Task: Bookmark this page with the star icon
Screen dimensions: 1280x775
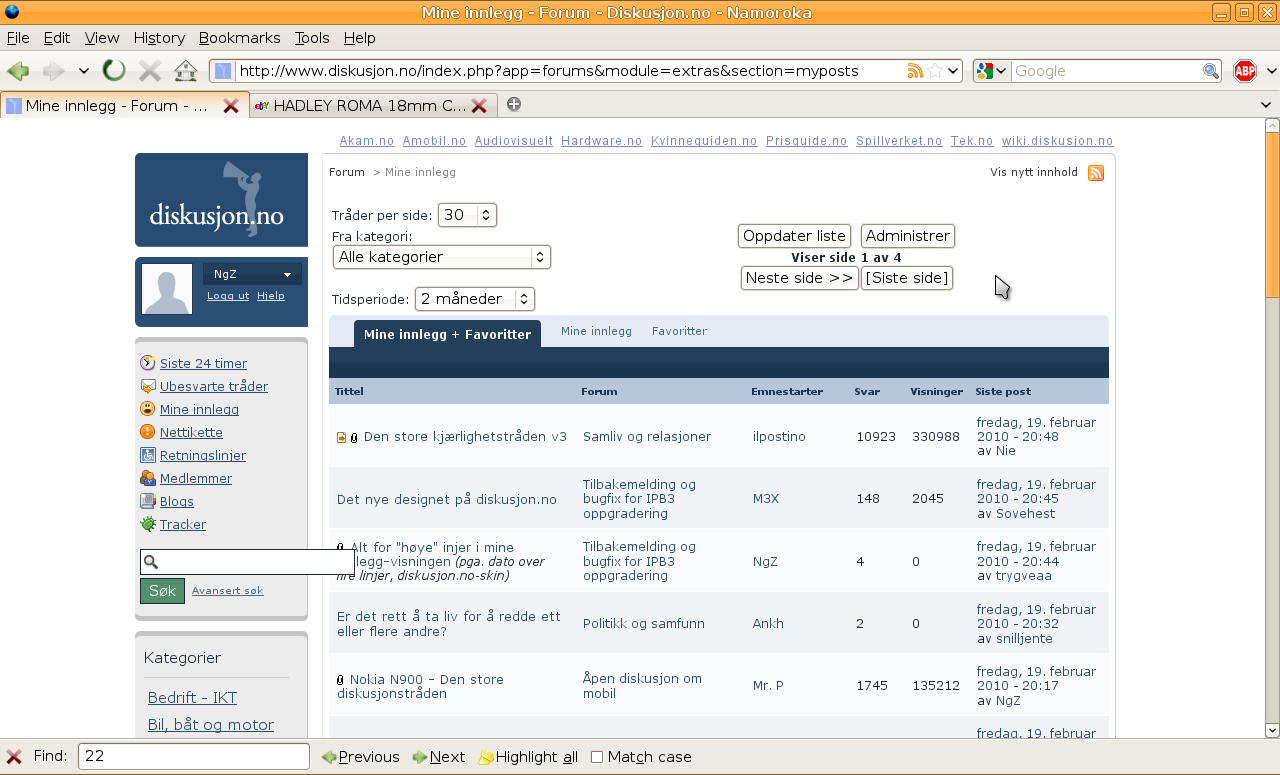Action: pyautogui.click(x=935, y=71)
